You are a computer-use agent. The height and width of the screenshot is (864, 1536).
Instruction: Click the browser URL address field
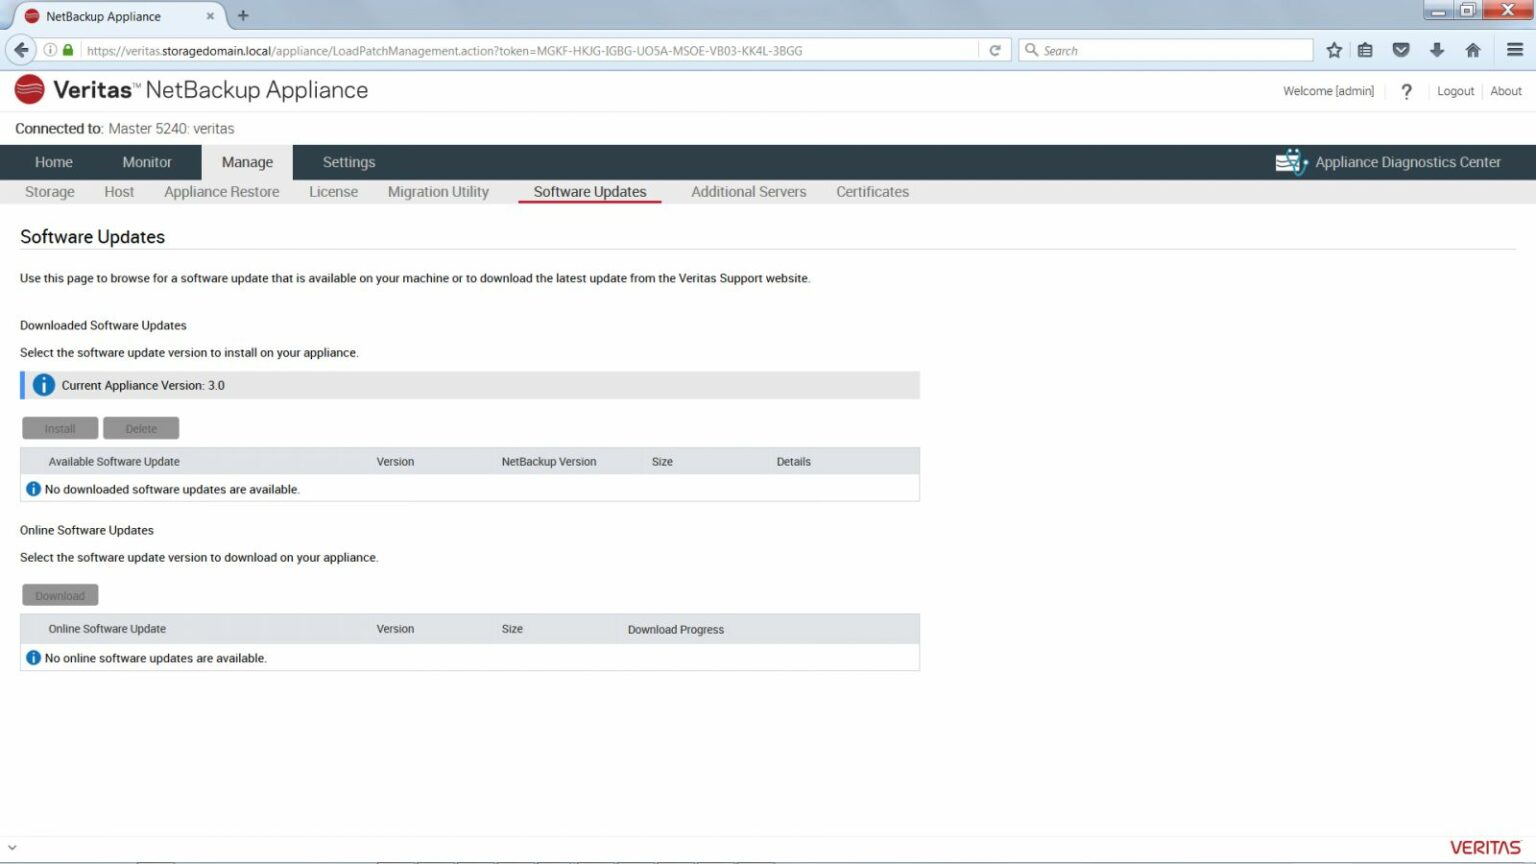(530, 50)
